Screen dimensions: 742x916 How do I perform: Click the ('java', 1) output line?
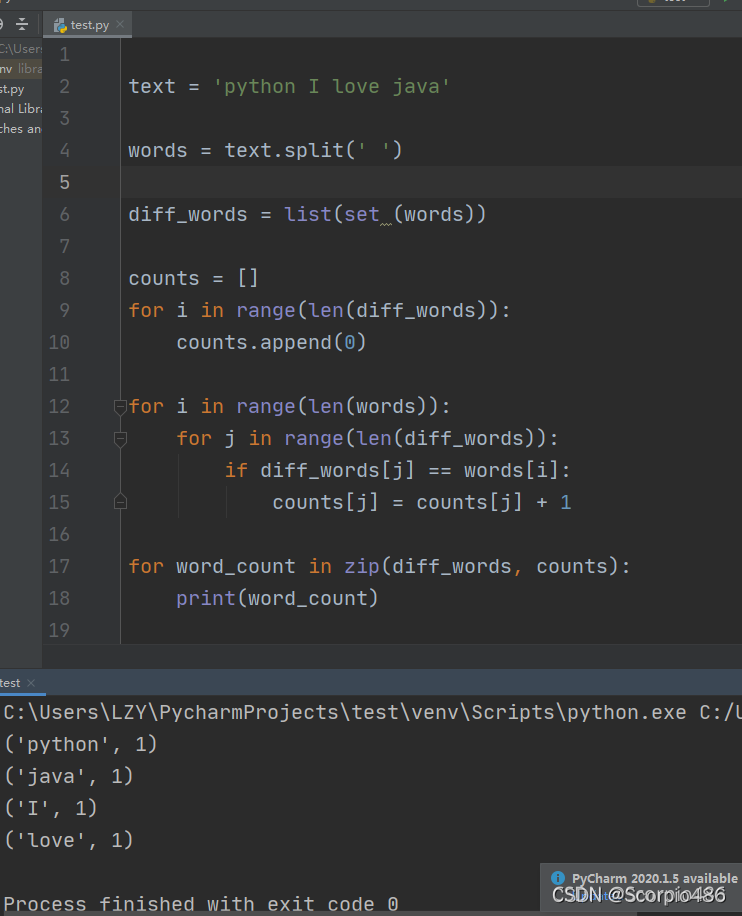69,776
